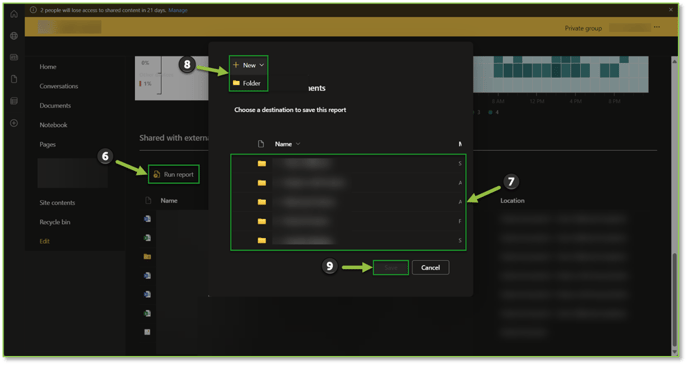The width and height of the screenshot is (687, 365).
Task: Click the Edit link in the left navigation
Action: click(44, 241)
